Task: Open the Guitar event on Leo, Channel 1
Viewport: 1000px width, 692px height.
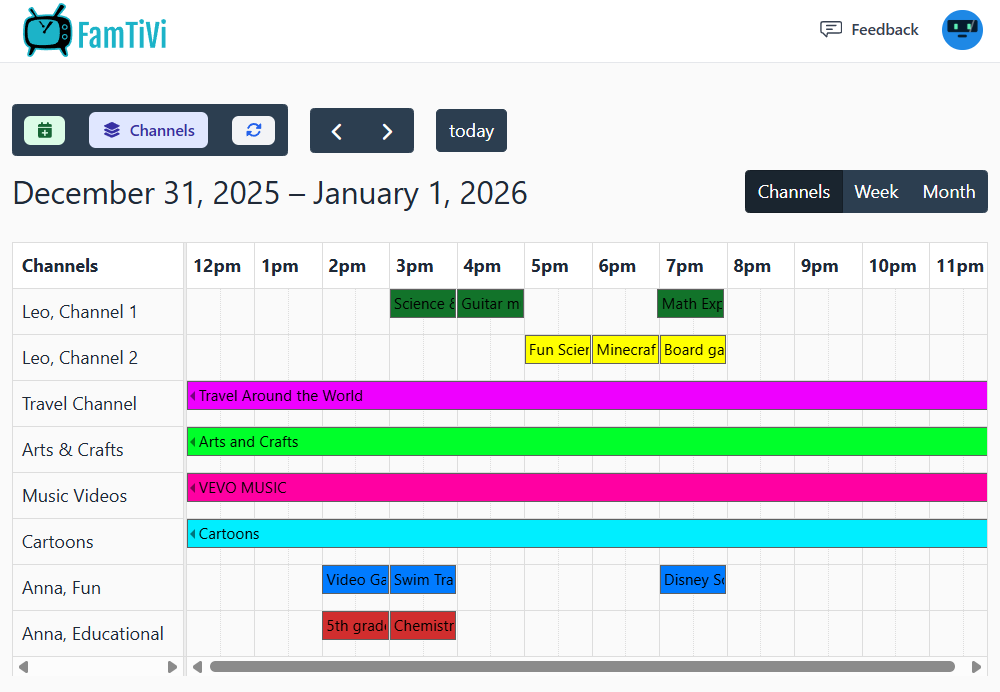Action: pos(490,304)
